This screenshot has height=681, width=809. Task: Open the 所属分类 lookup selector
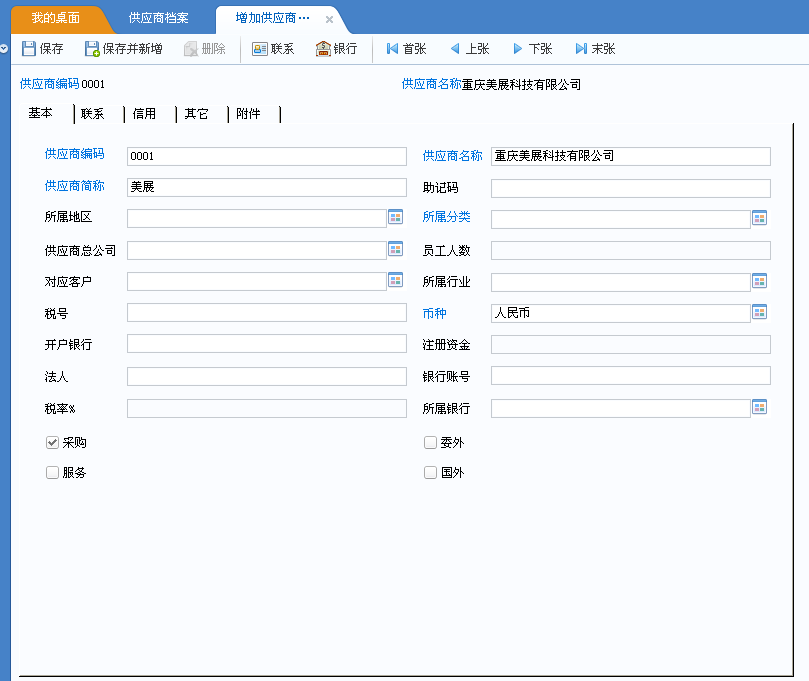[x=759, y=218]
